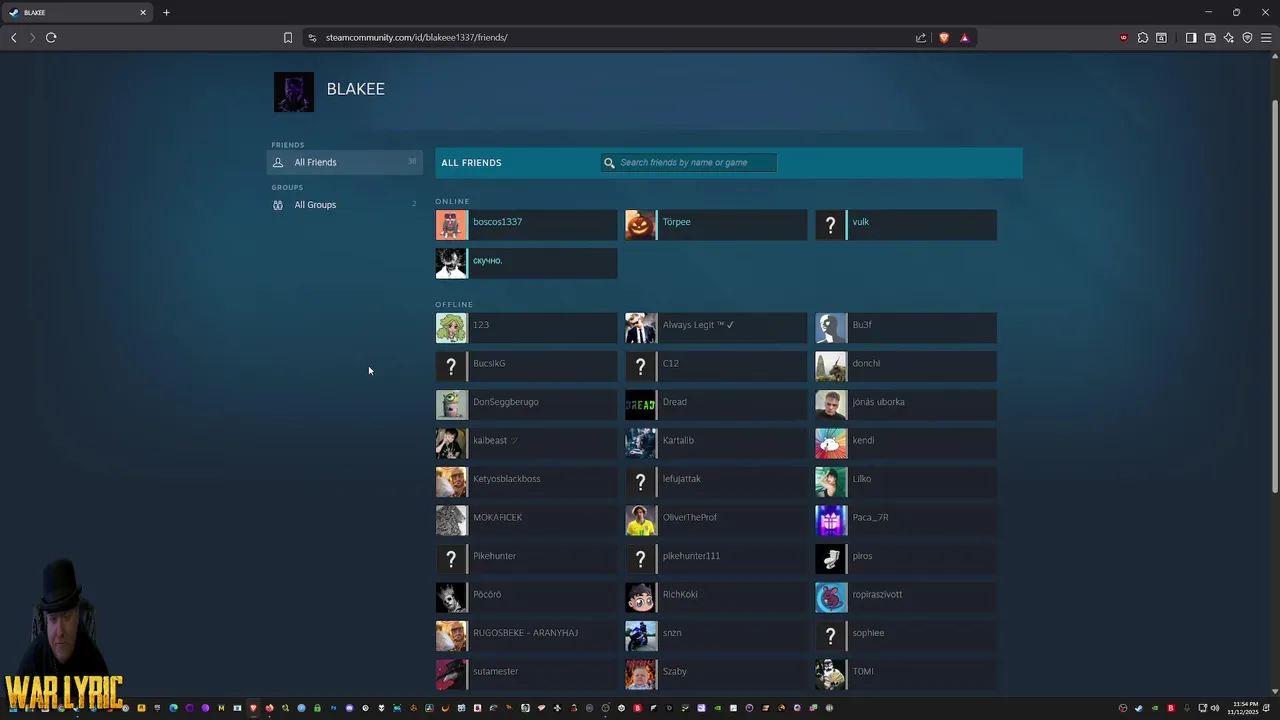Open BLAKEE profile avatar
The image size is (1280, 720).
[294, 92]
